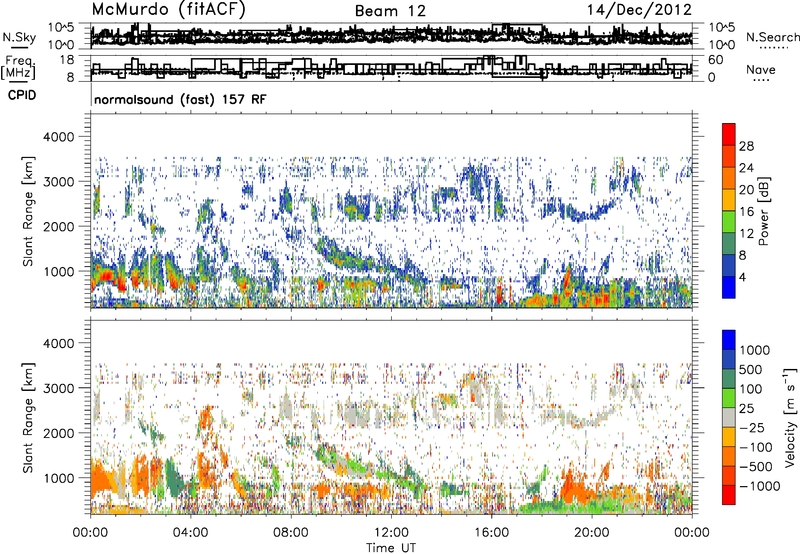The width and height of the screenshot is (800, 554).
Task: Click the -100 label on Velocity colorbar
Action: (756, 447)
